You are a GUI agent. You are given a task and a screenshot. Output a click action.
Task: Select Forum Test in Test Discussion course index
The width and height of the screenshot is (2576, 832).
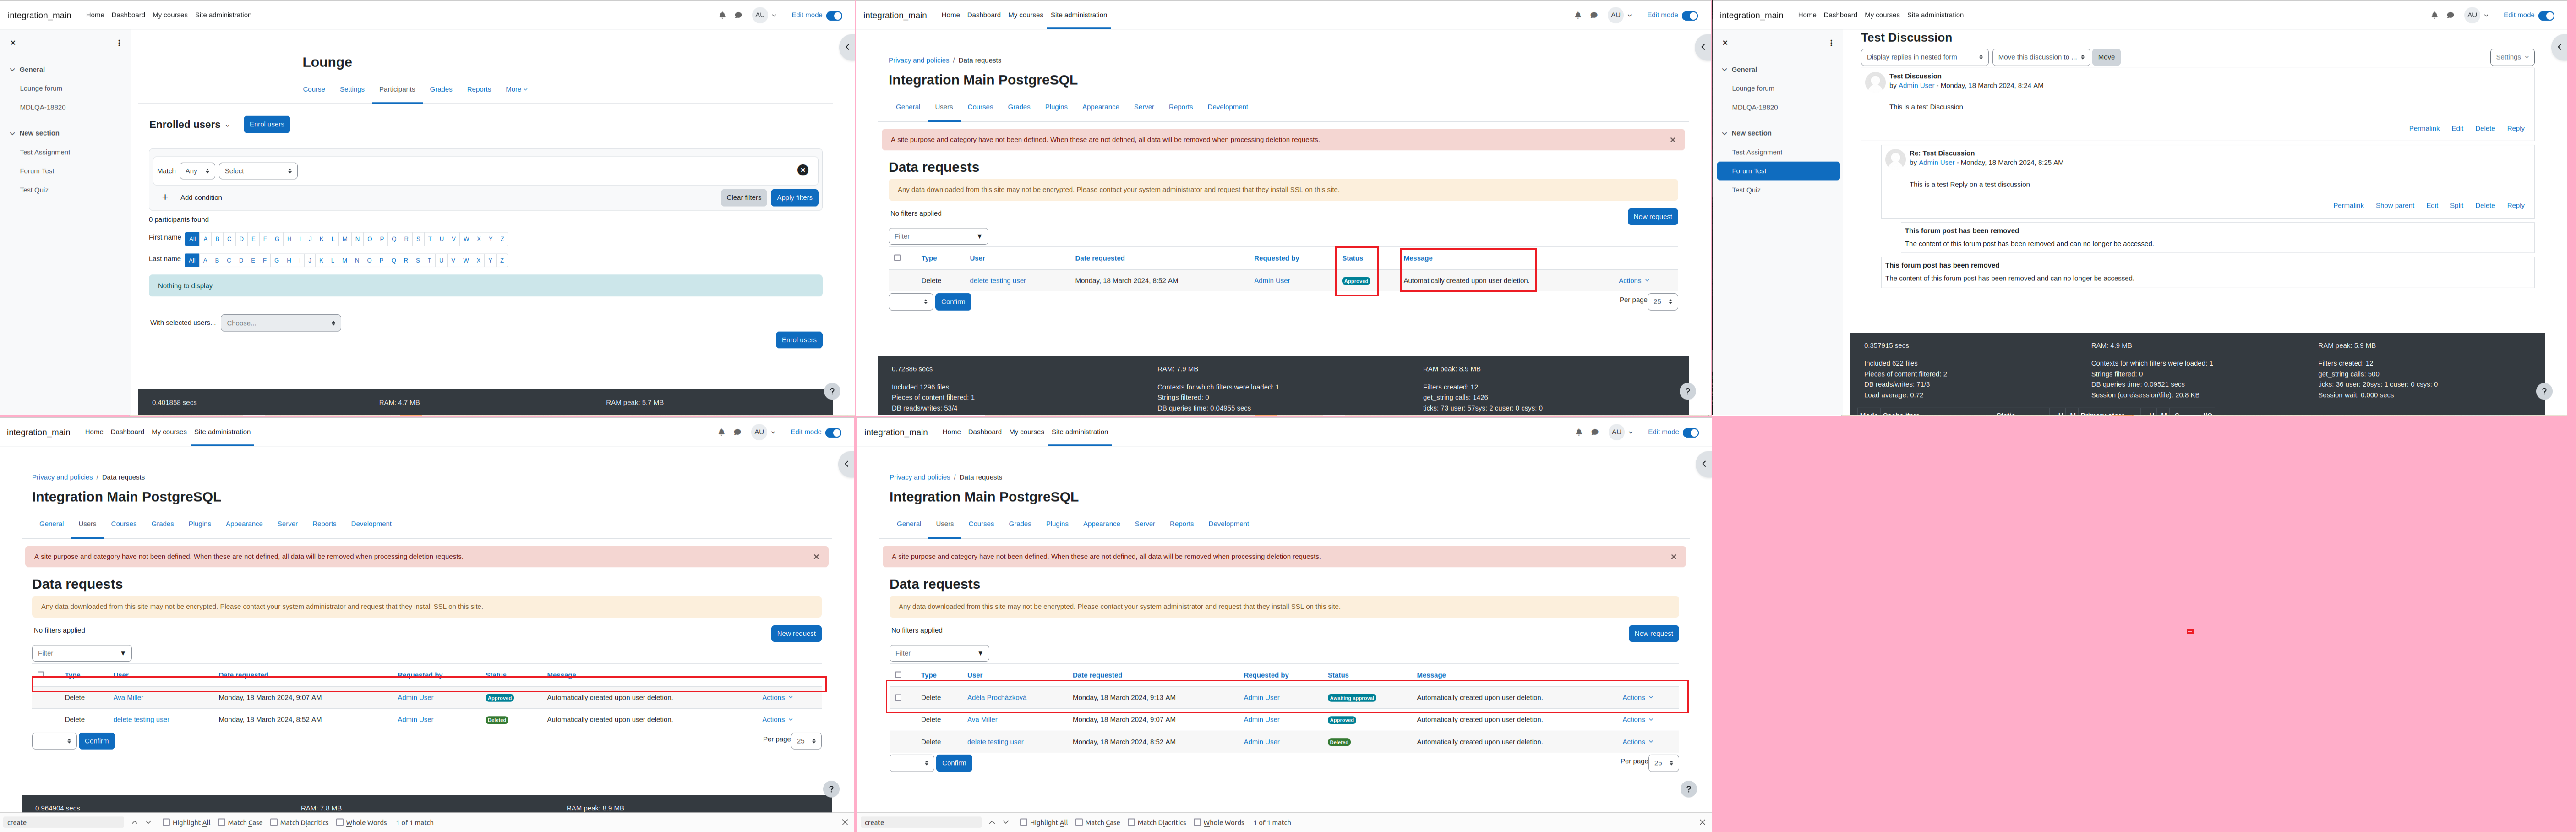(1778, 171)
